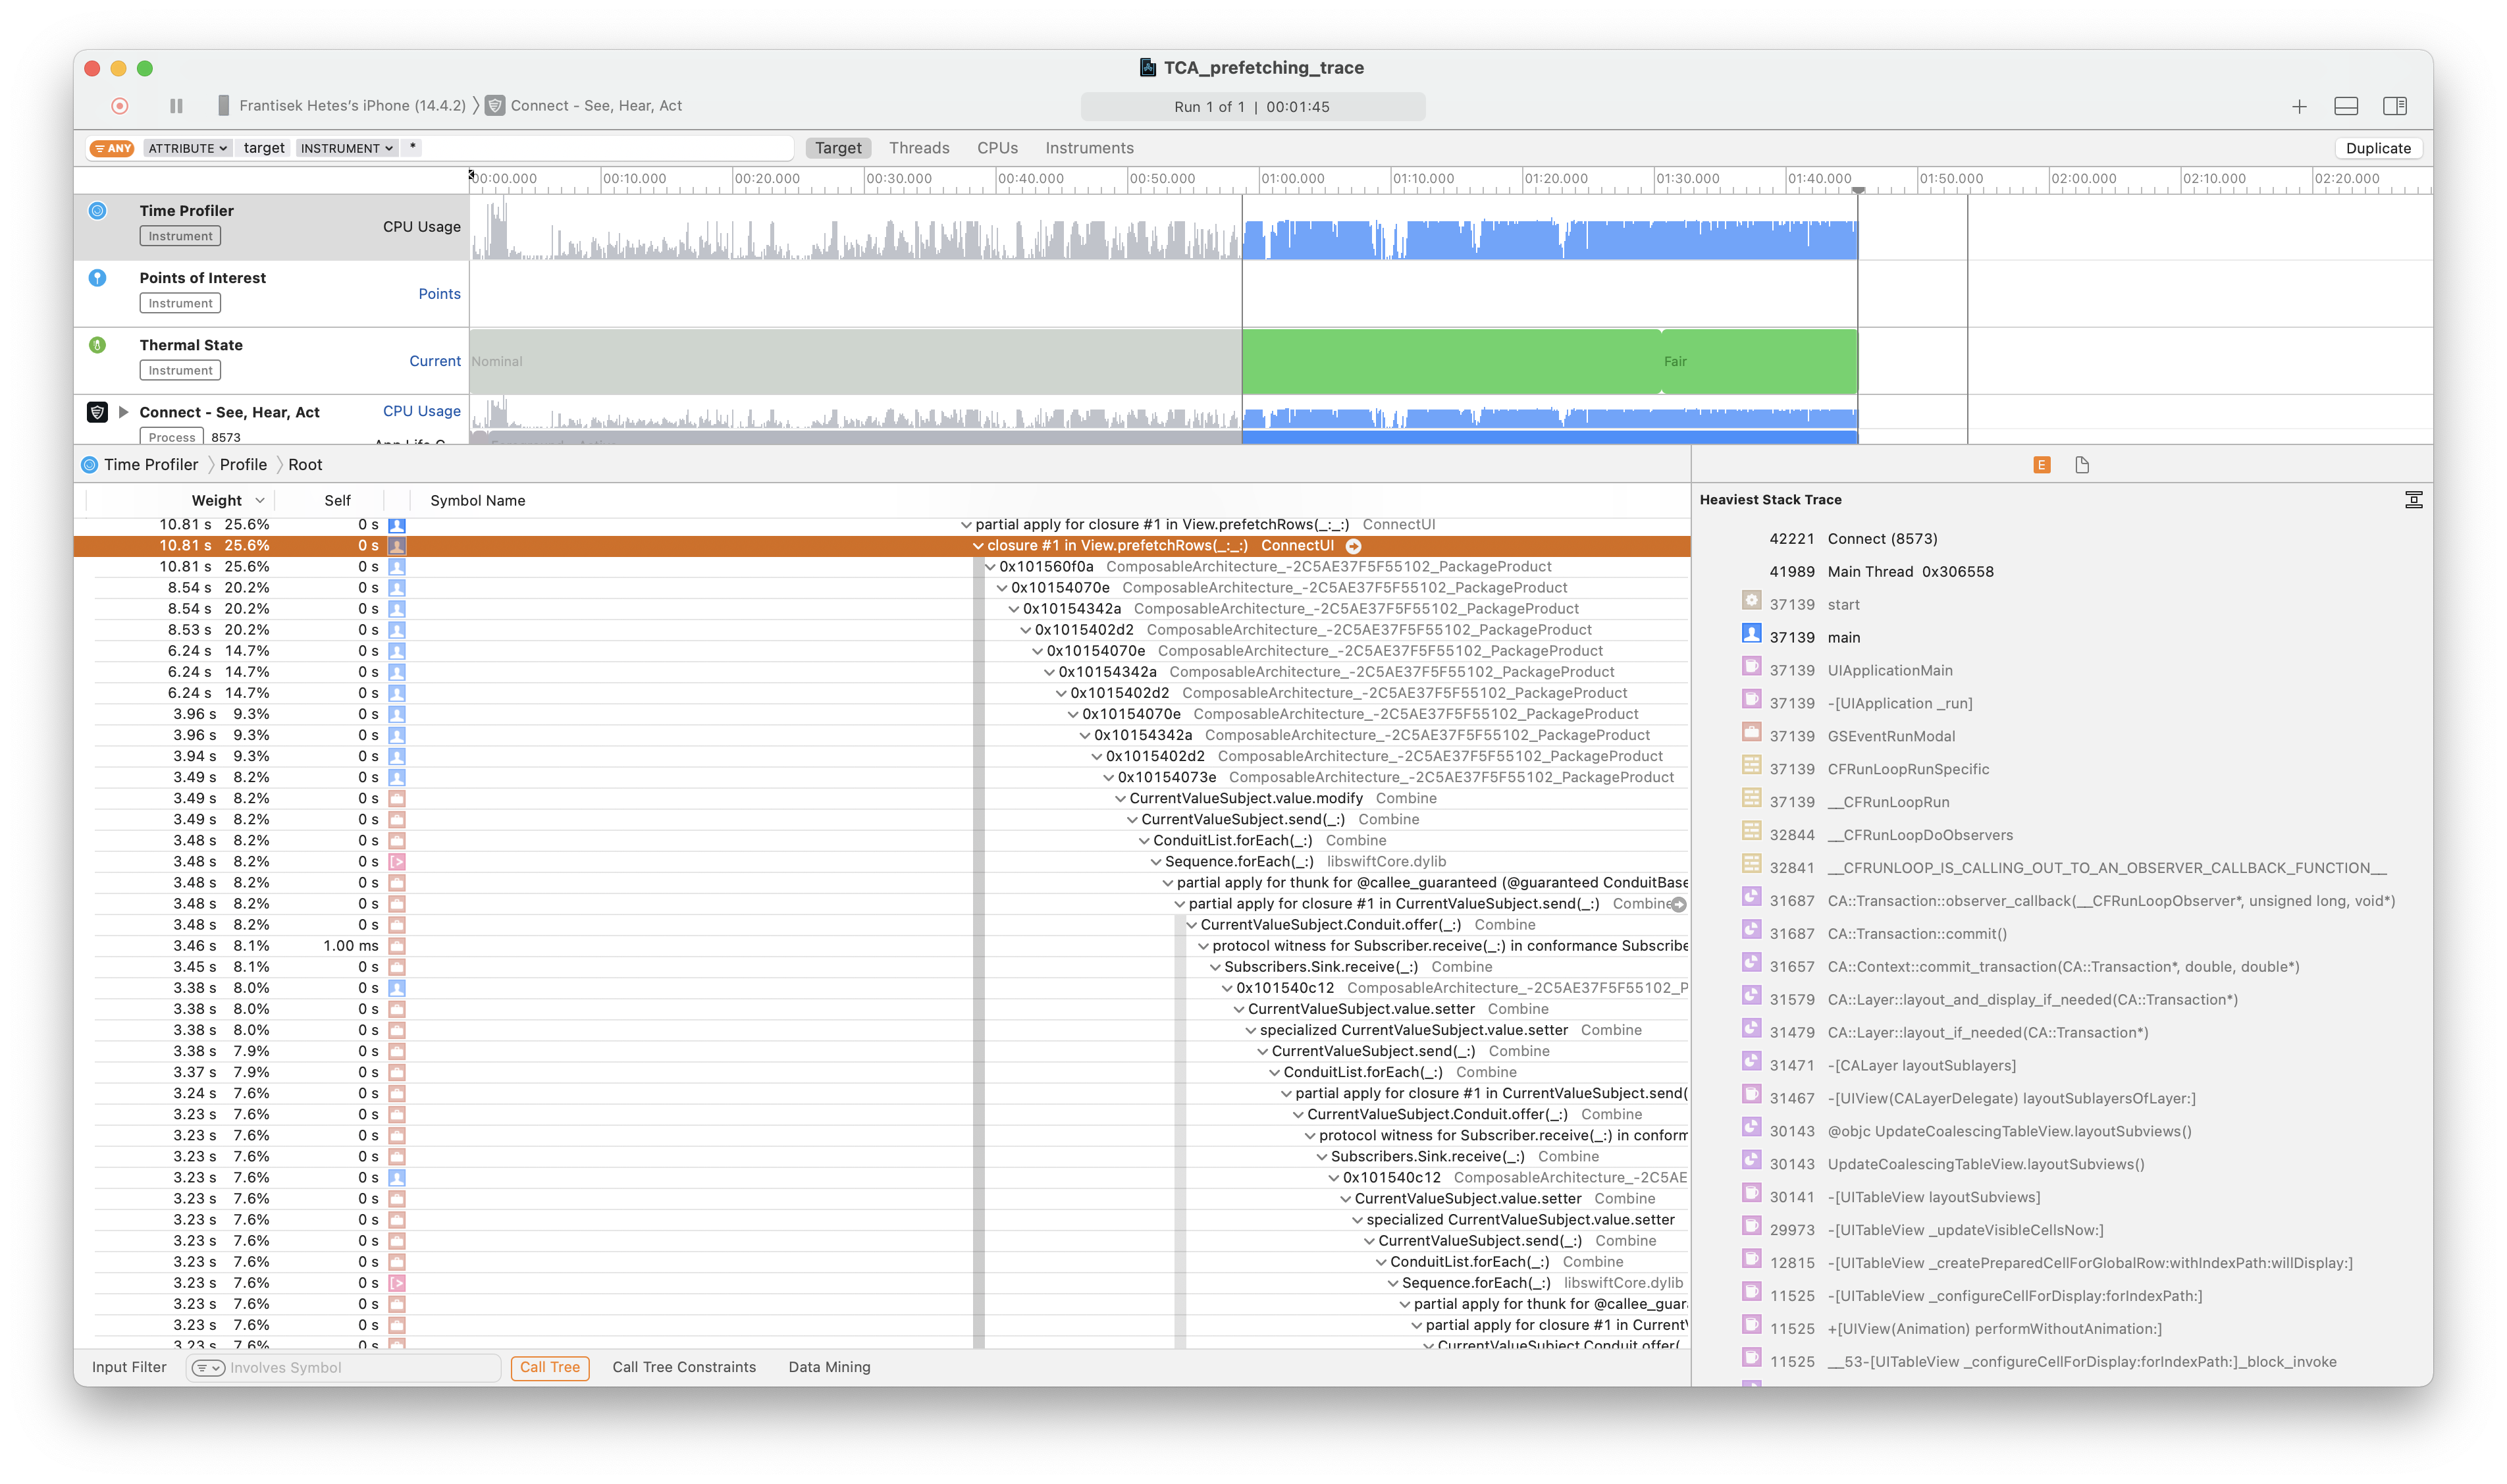Click the start frame gear icon

[x=1751, y=600]
